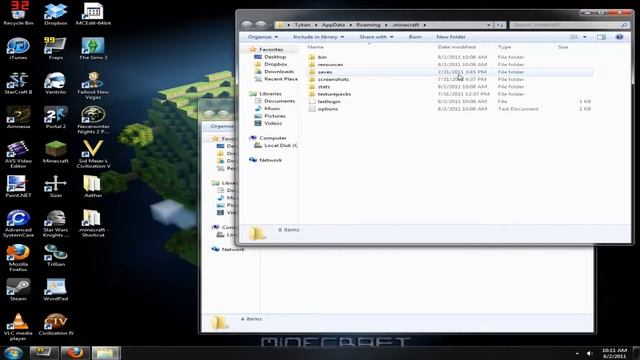Open the Recycle Bin desktop icon
Screen dimensions: 640x360
point(18,13)
